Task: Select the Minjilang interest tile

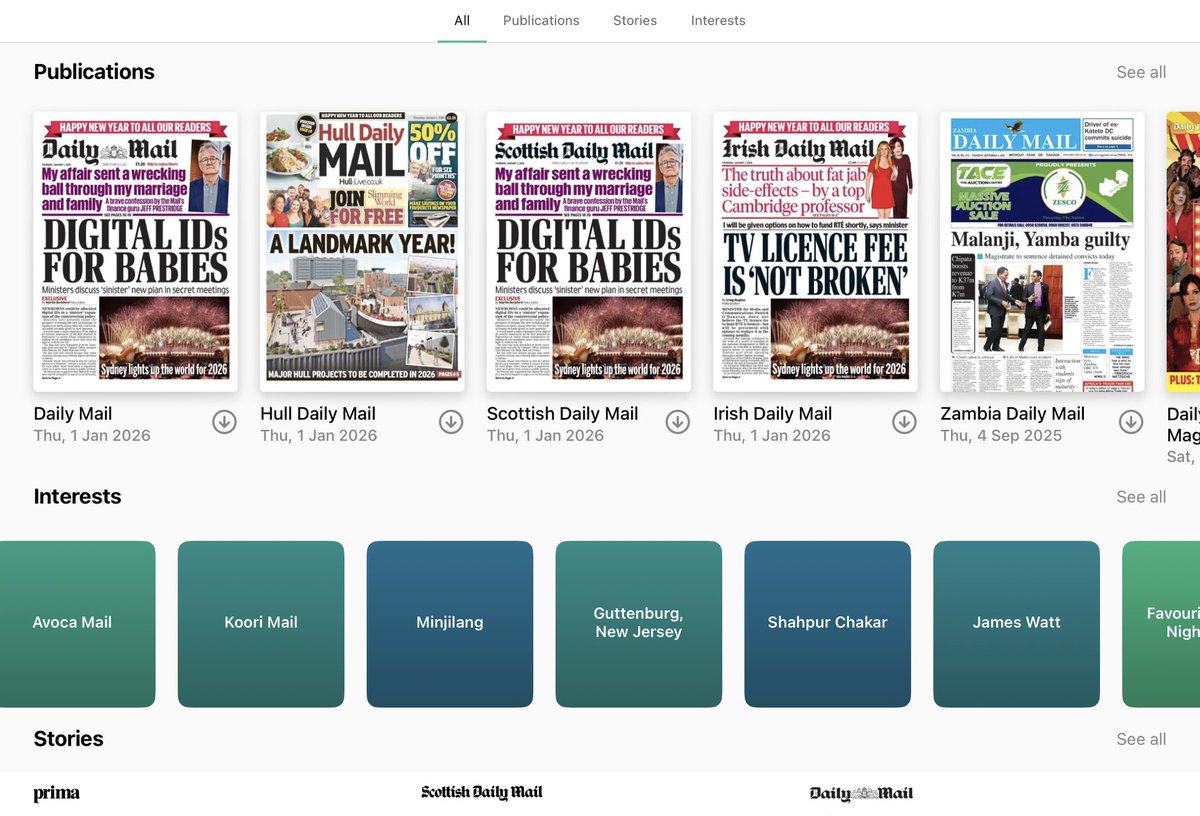Action: click(450, 624)
